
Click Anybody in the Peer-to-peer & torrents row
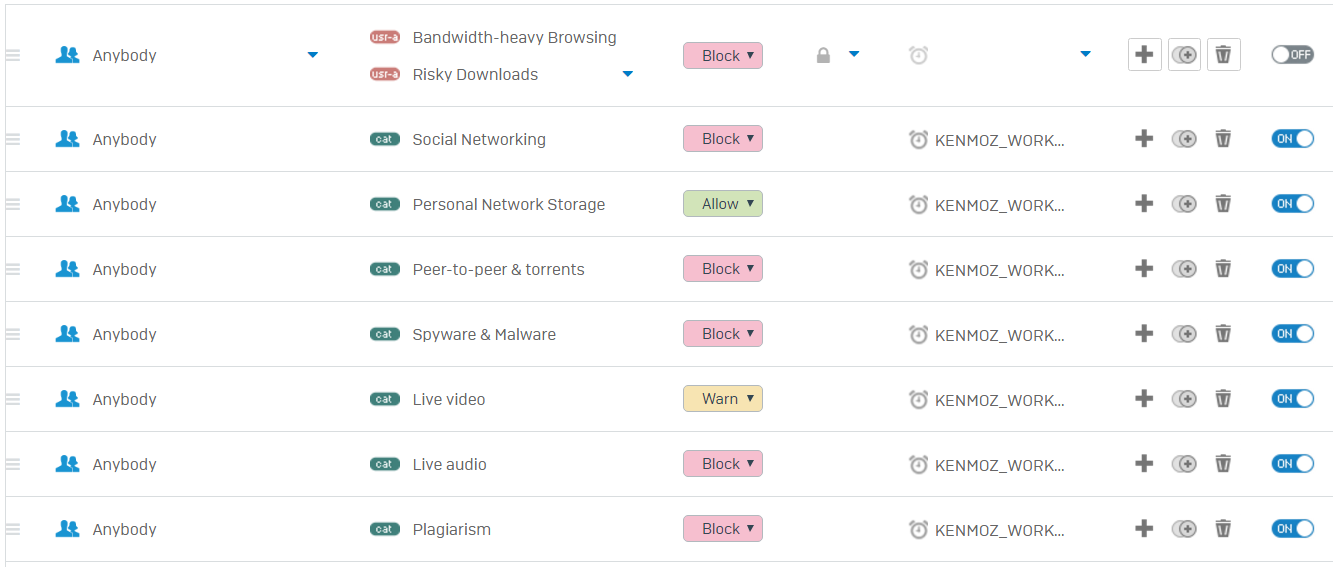coord(125,269)
